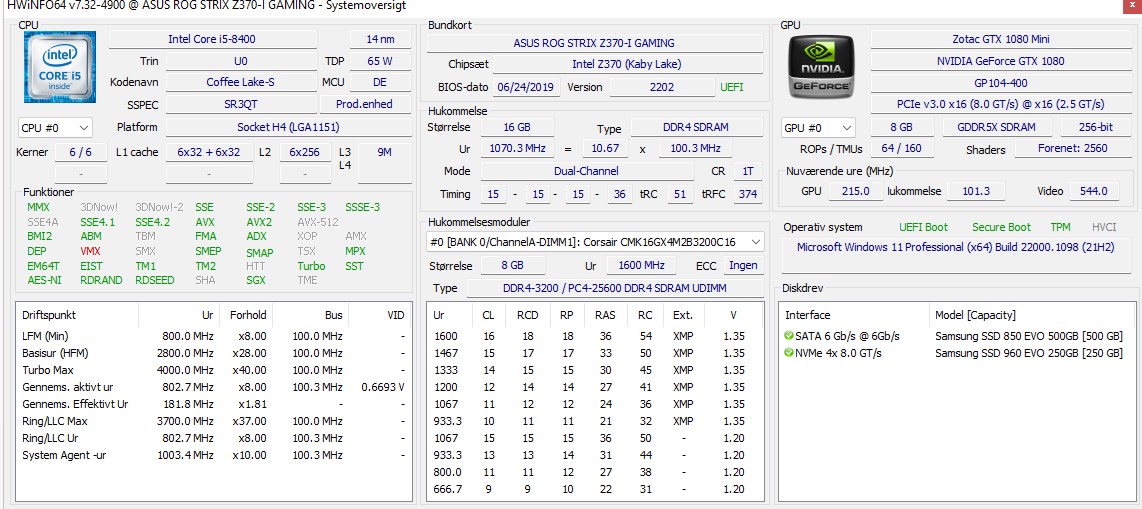Click the DDR4 SDRAM type field

click(696, 127)
